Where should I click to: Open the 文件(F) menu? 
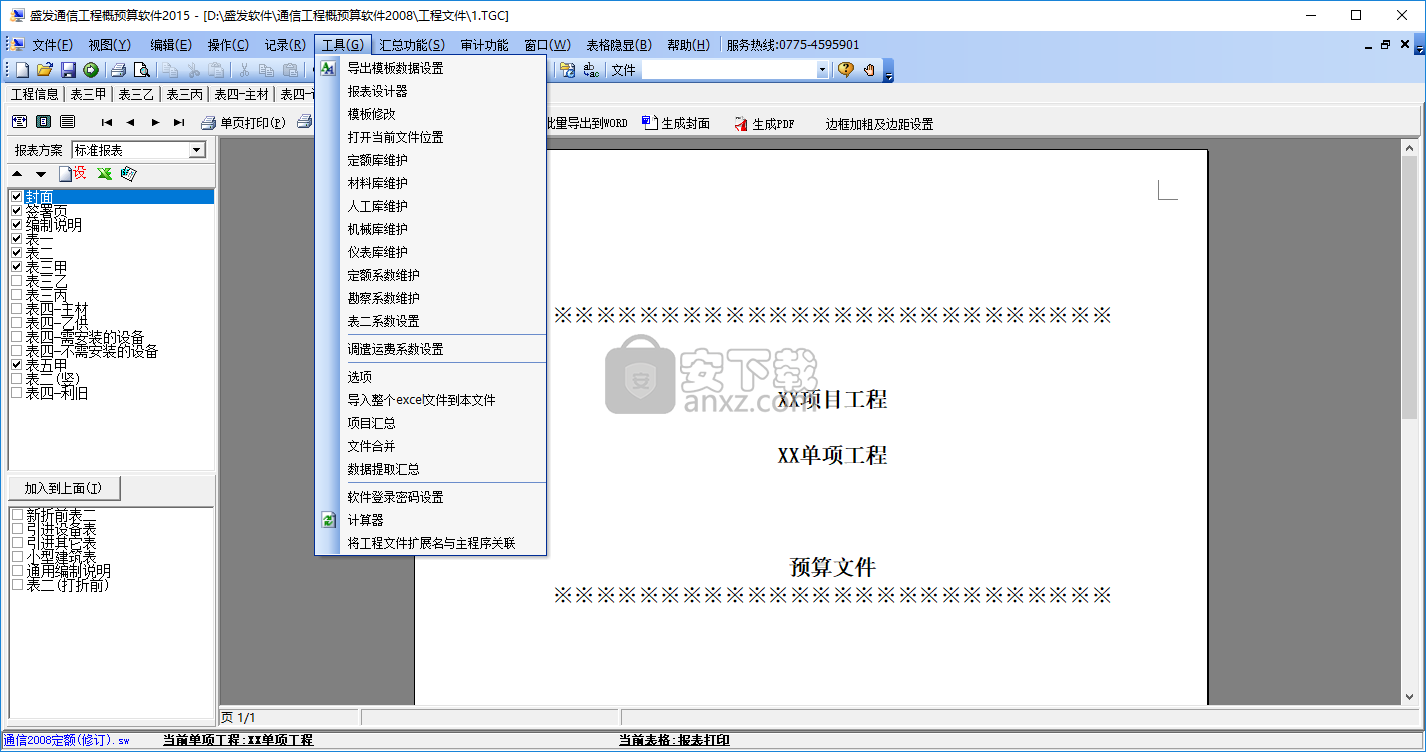52,45
